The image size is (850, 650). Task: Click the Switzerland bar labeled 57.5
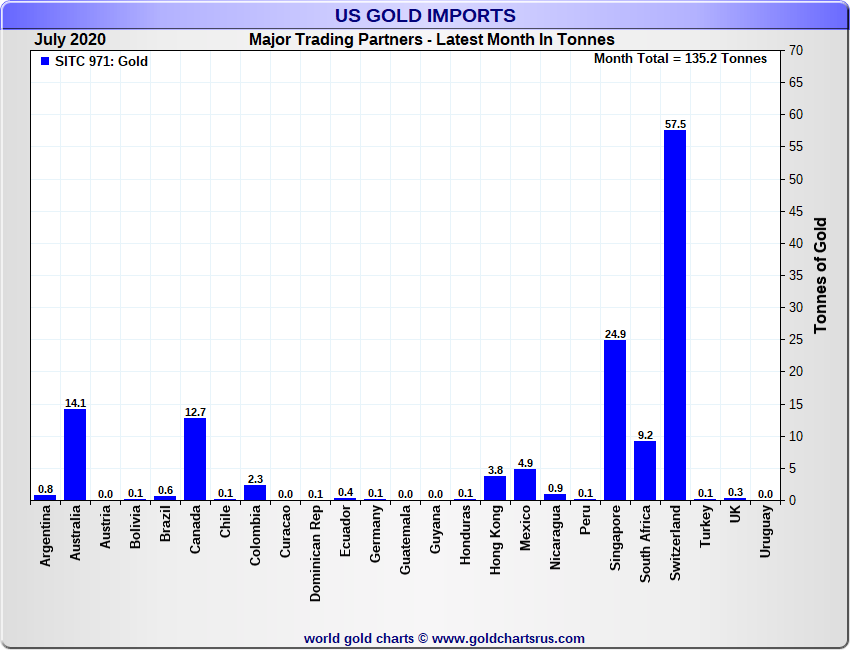tap(675, 315)
